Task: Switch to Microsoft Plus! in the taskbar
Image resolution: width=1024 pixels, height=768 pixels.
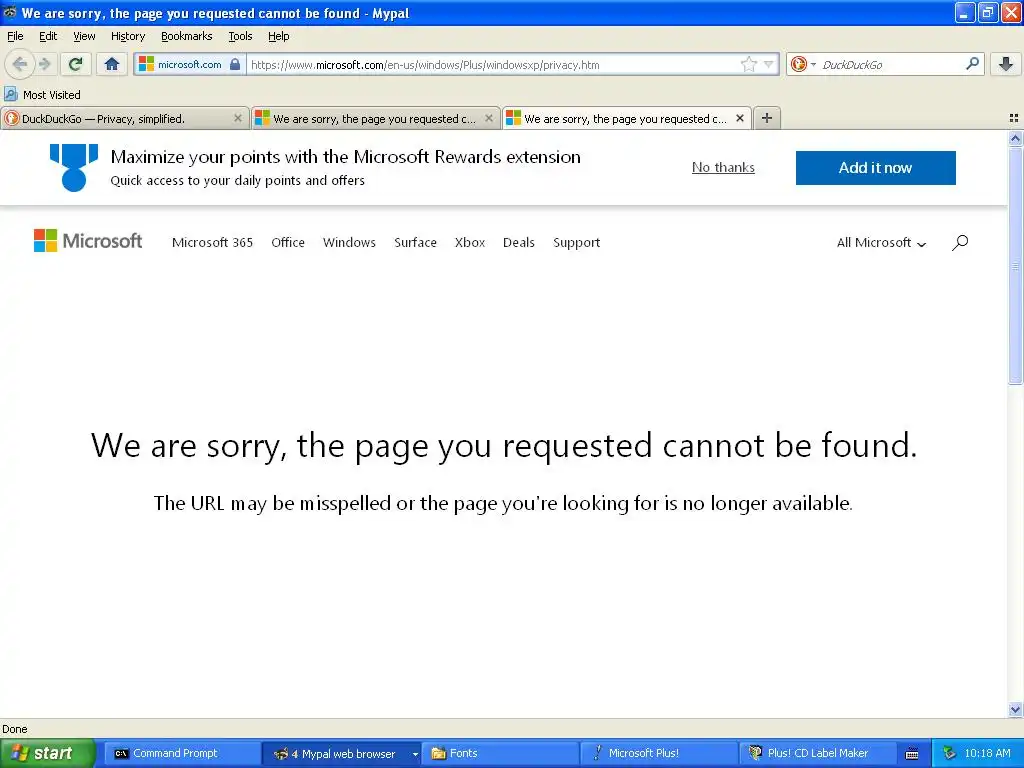Action: point(658,753)
